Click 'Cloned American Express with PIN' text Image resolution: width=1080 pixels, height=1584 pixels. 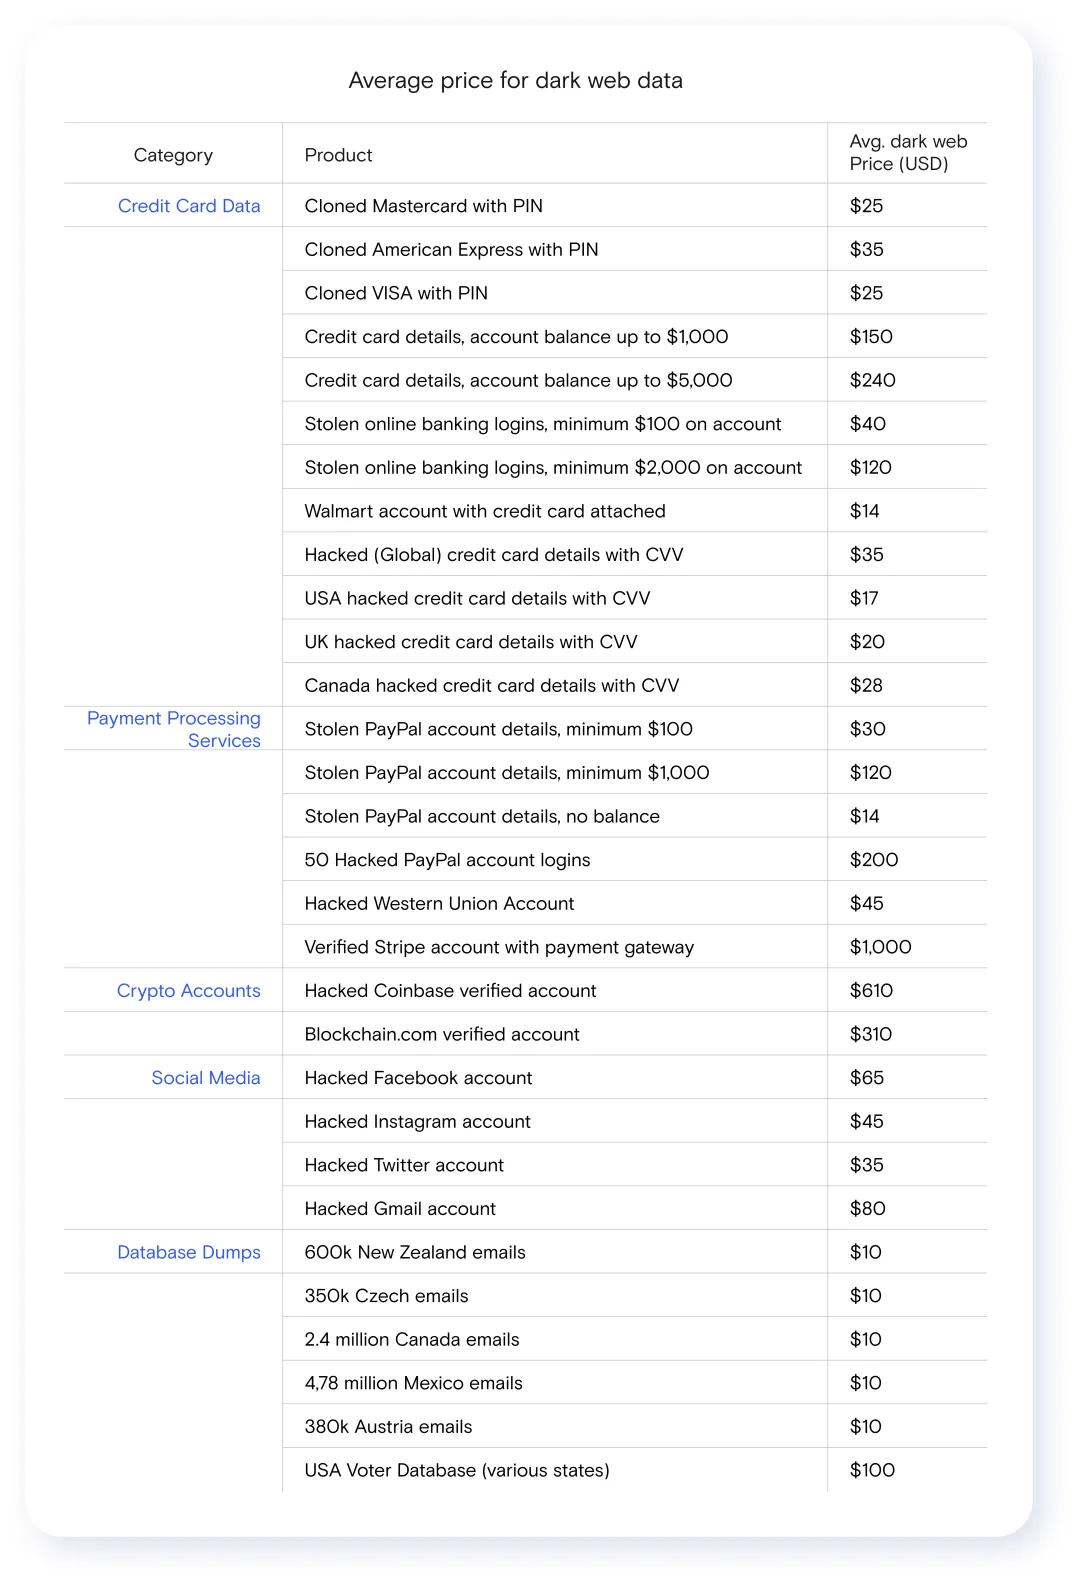tap(451, 250)
